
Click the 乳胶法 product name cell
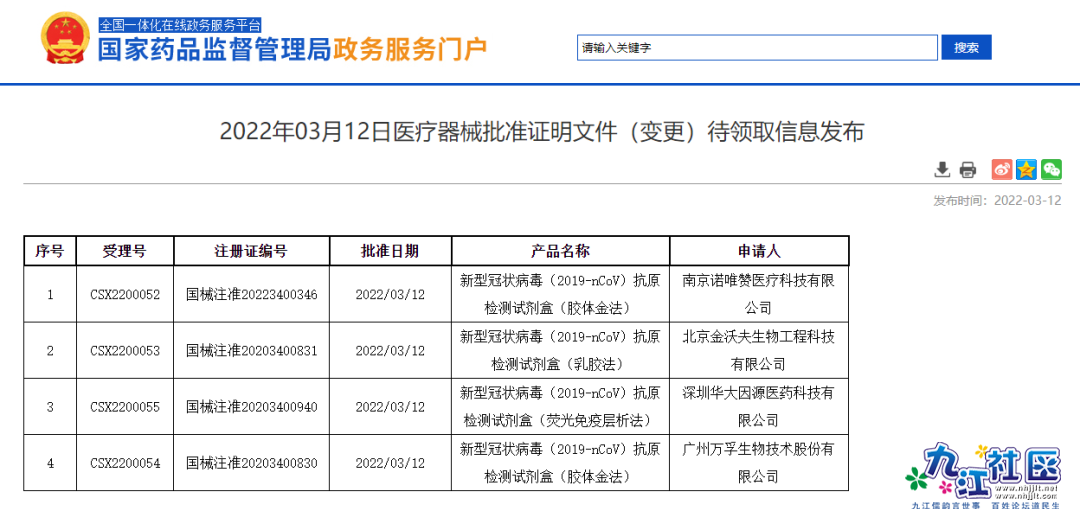pyautogui.click(x=560, y=350)
